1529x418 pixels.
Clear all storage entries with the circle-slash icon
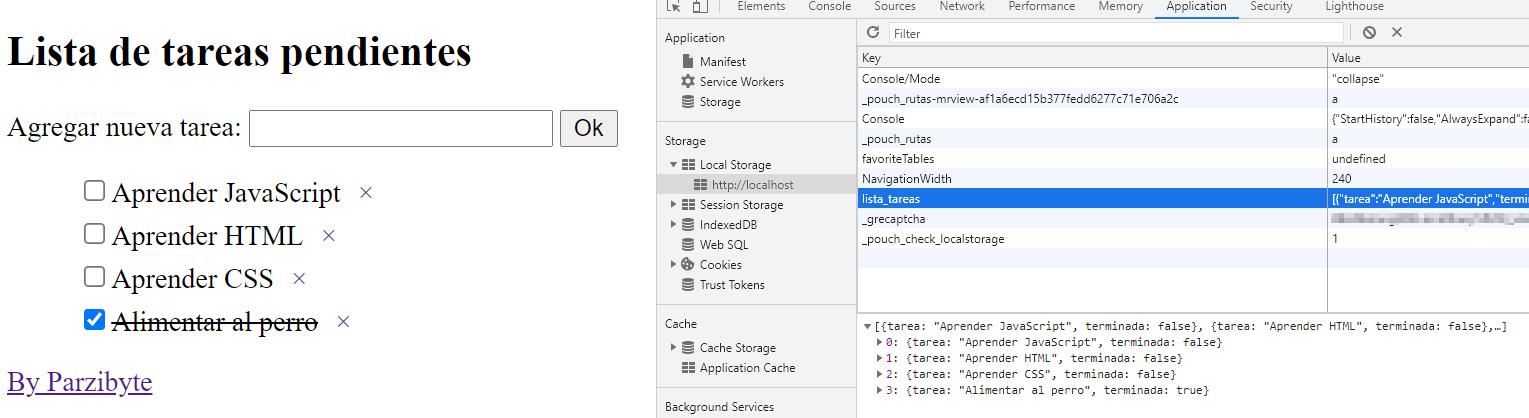1369,33
